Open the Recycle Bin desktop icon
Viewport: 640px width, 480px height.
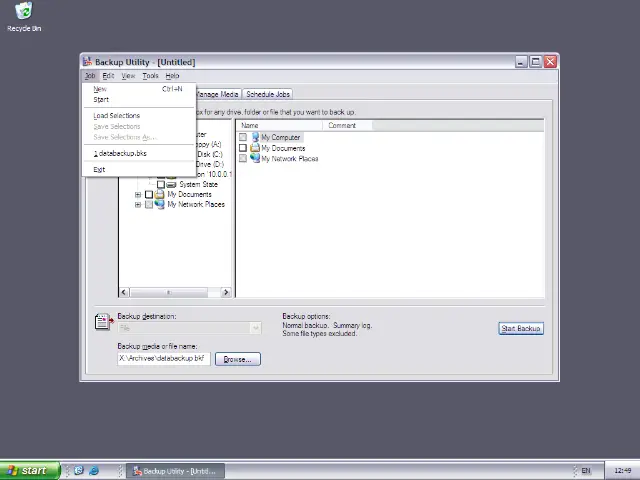point(23,12)
